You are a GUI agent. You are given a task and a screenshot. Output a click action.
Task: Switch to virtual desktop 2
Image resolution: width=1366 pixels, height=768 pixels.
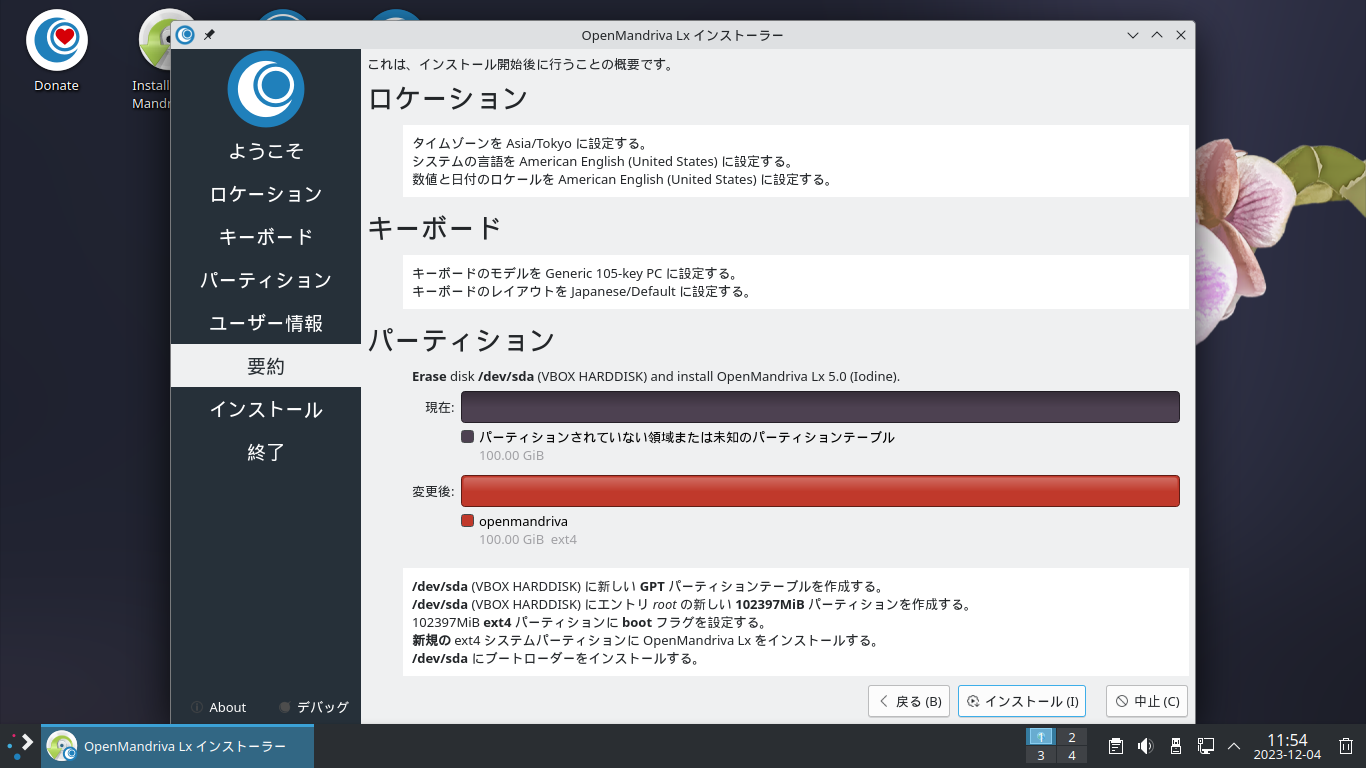click(1072, 737)
